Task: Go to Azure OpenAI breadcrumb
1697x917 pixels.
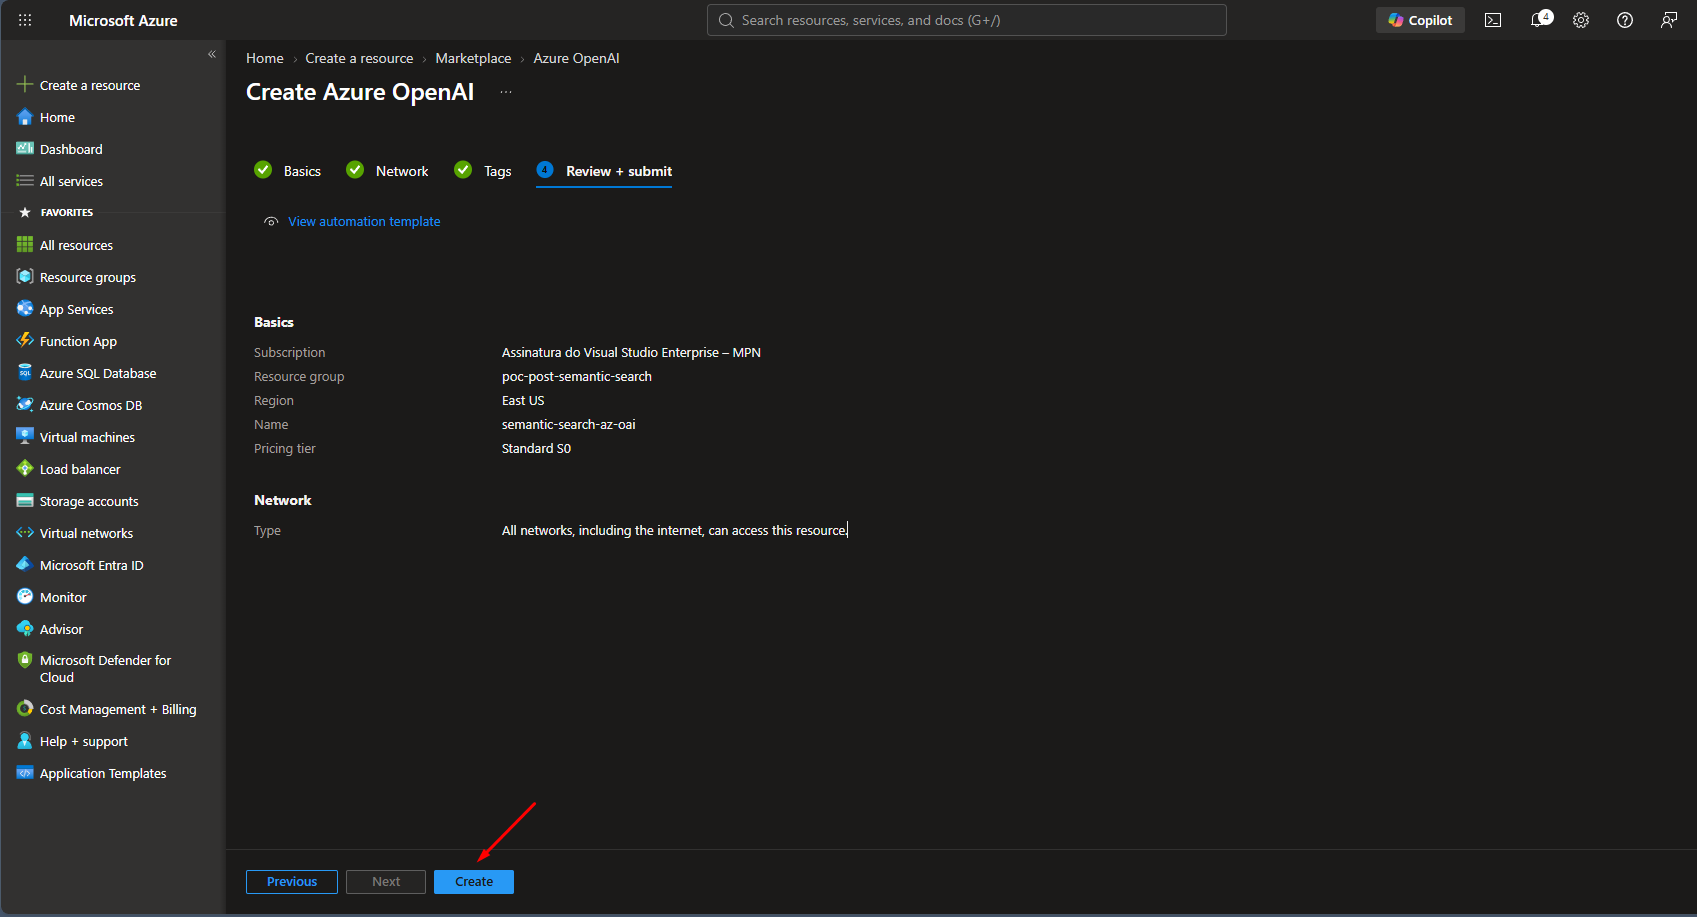Action: click(576, 58)
